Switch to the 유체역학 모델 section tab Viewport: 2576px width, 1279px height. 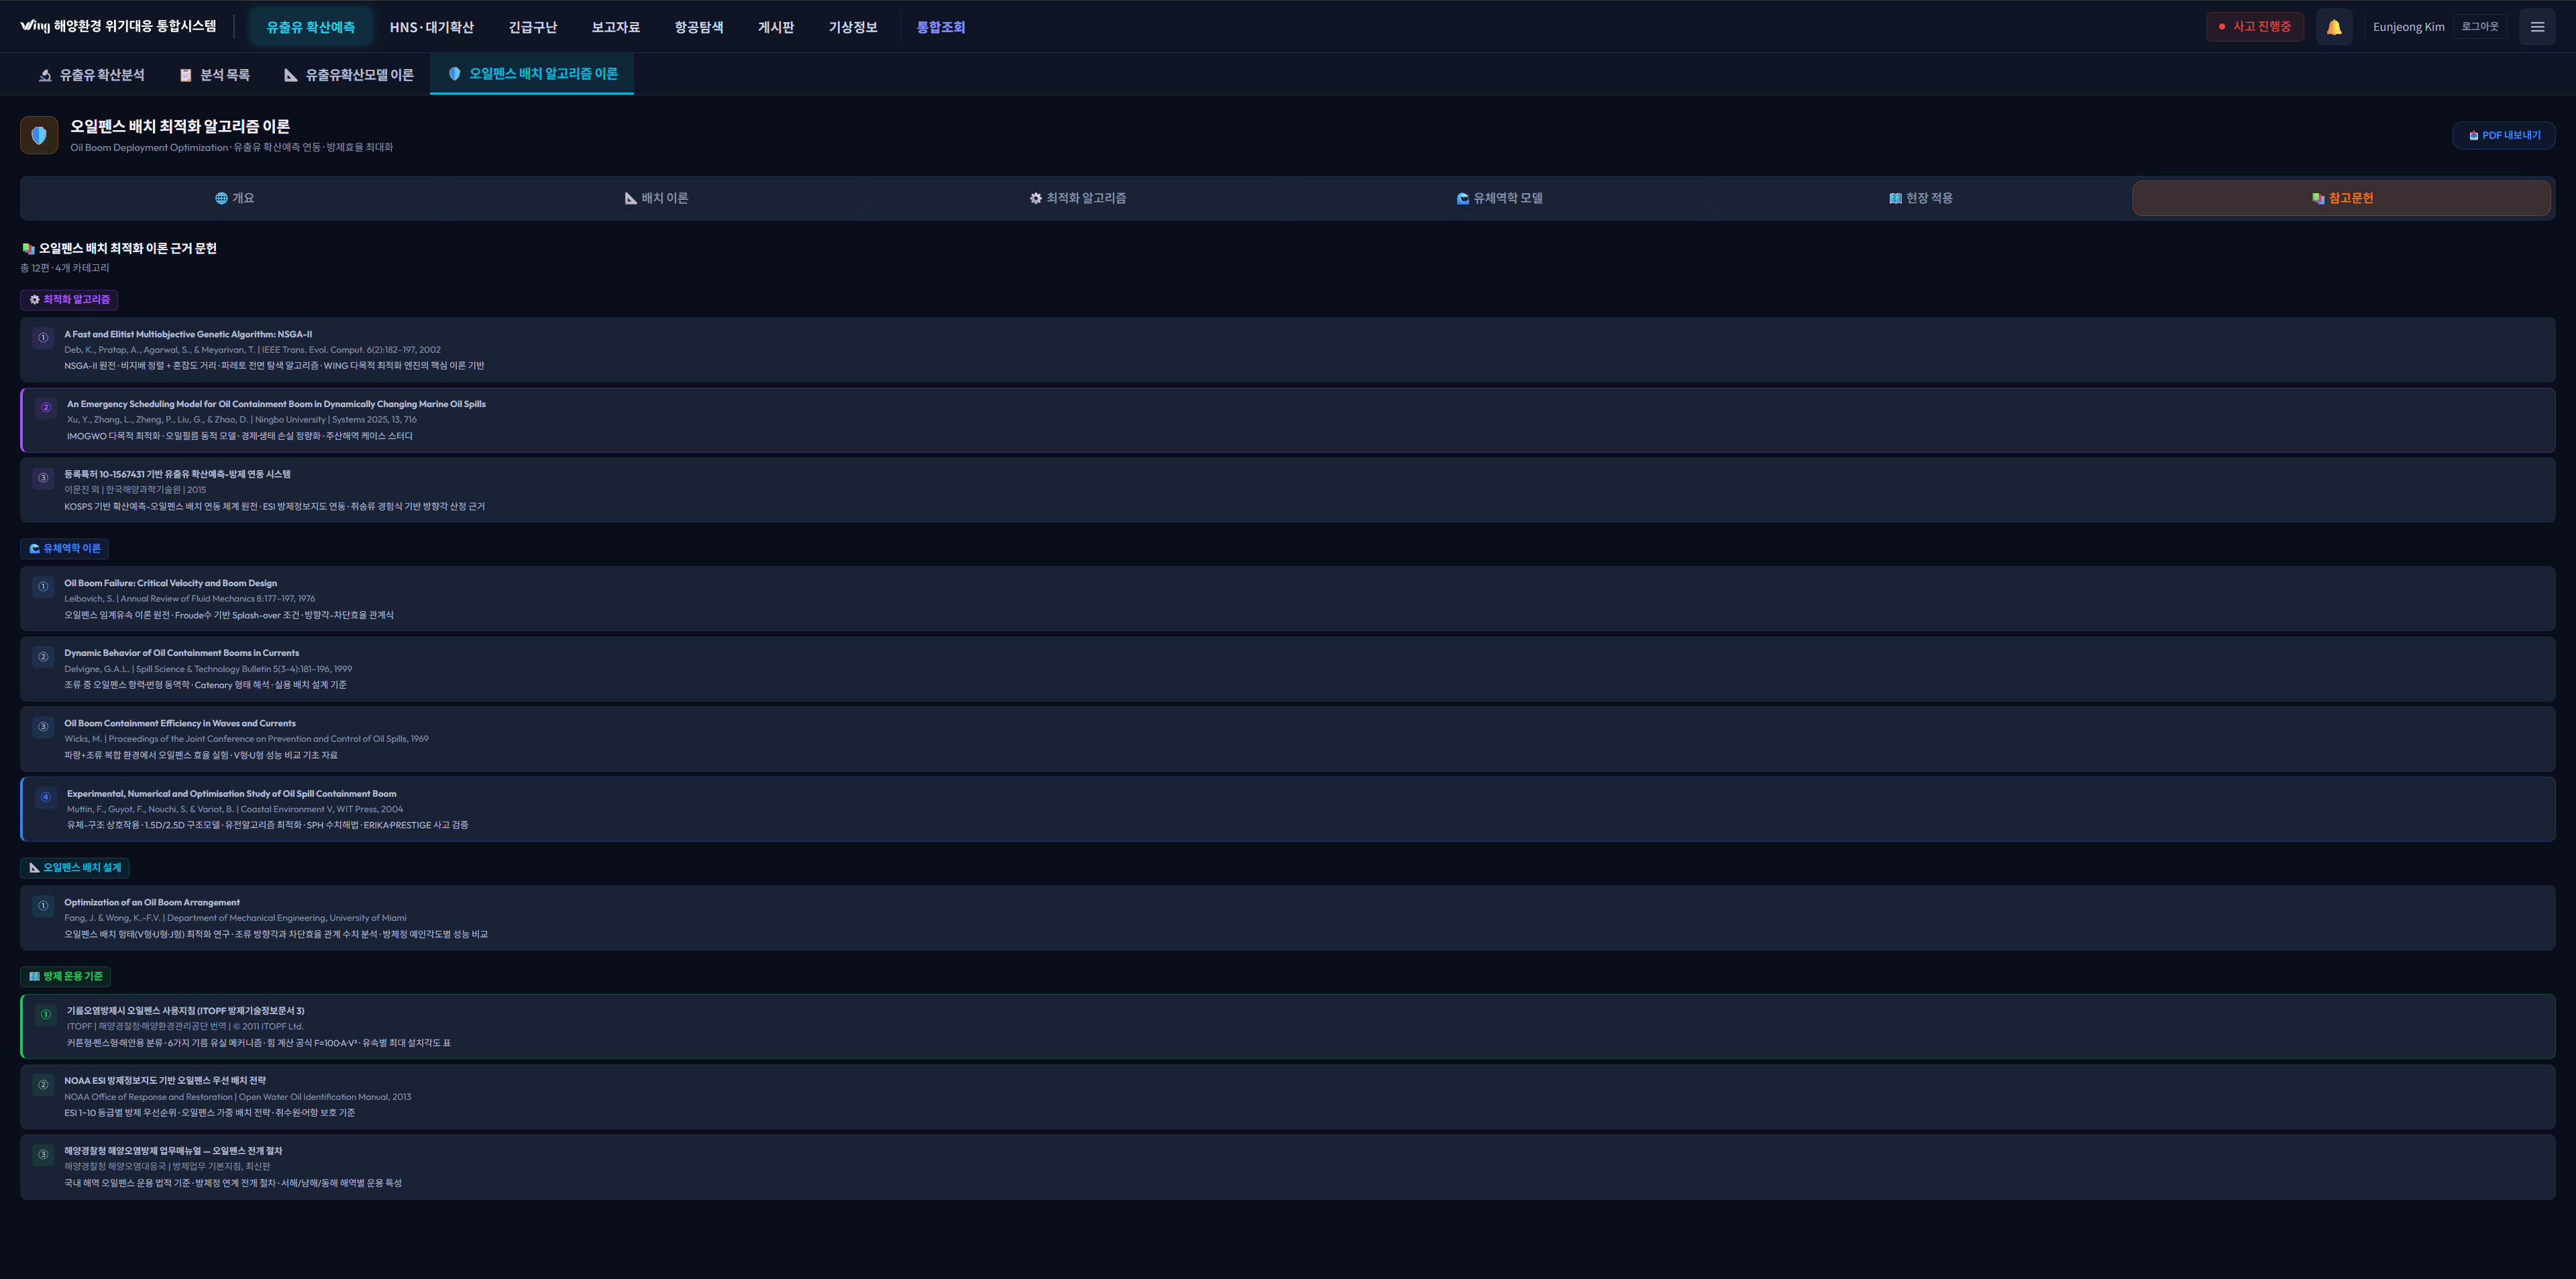(1499, 198)
